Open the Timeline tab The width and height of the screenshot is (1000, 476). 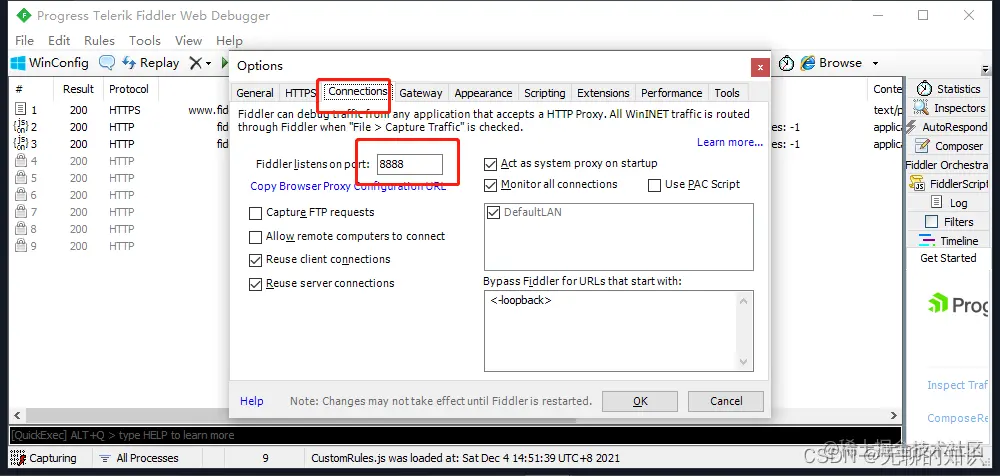coord(948,241)
